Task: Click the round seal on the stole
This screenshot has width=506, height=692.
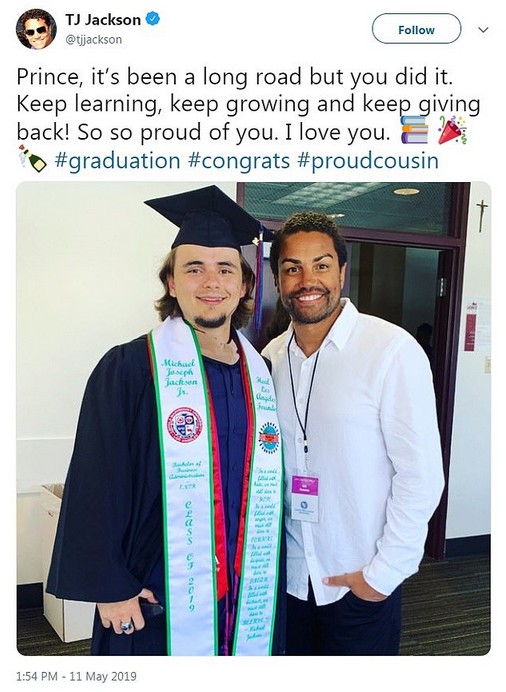Action: [184, 425]
